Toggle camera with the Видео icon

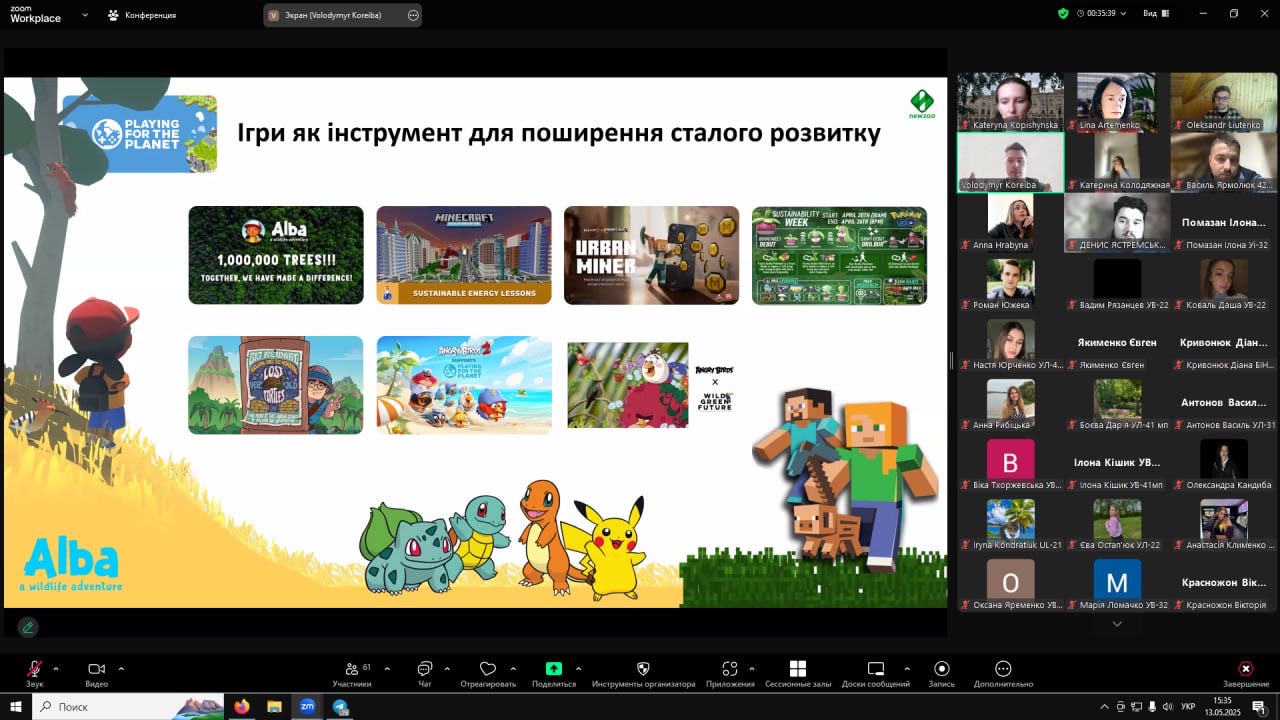tap(96, 669)
